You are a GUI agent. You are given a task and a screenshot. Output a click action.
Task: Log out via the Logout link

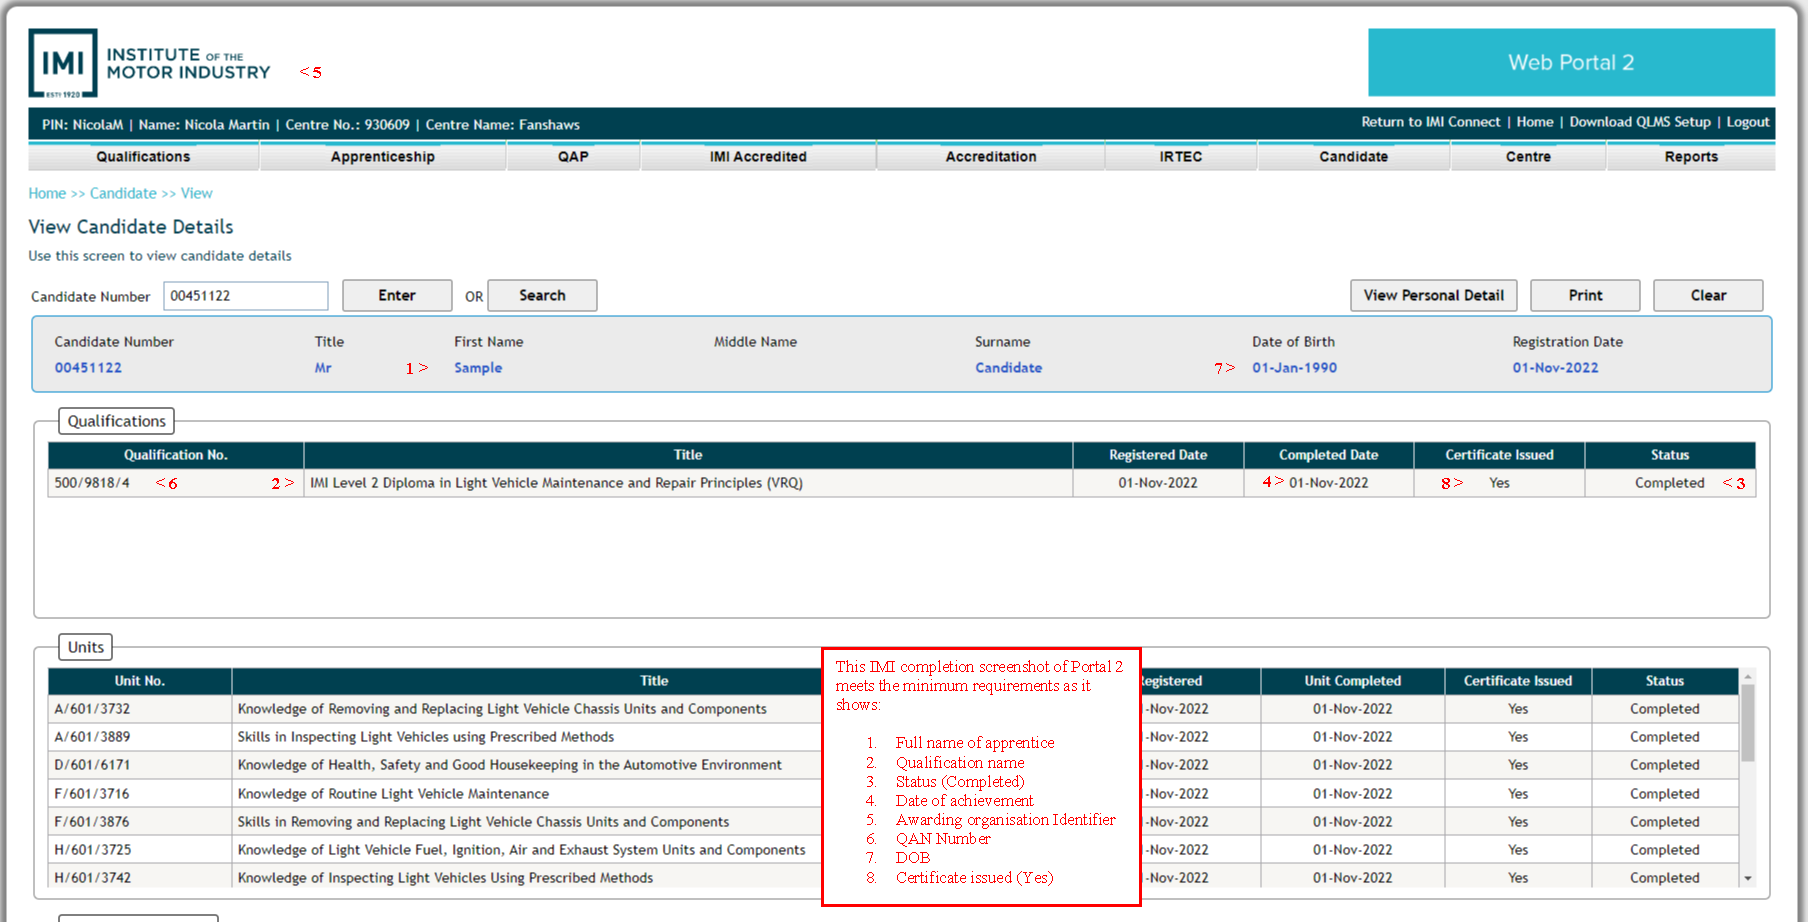1747,122
